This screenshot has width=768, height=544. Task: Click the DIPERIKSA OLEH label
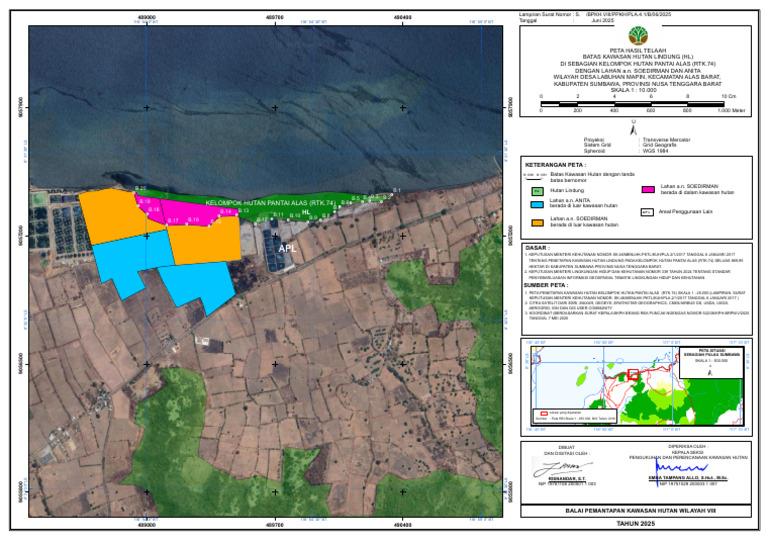point(688,447)
